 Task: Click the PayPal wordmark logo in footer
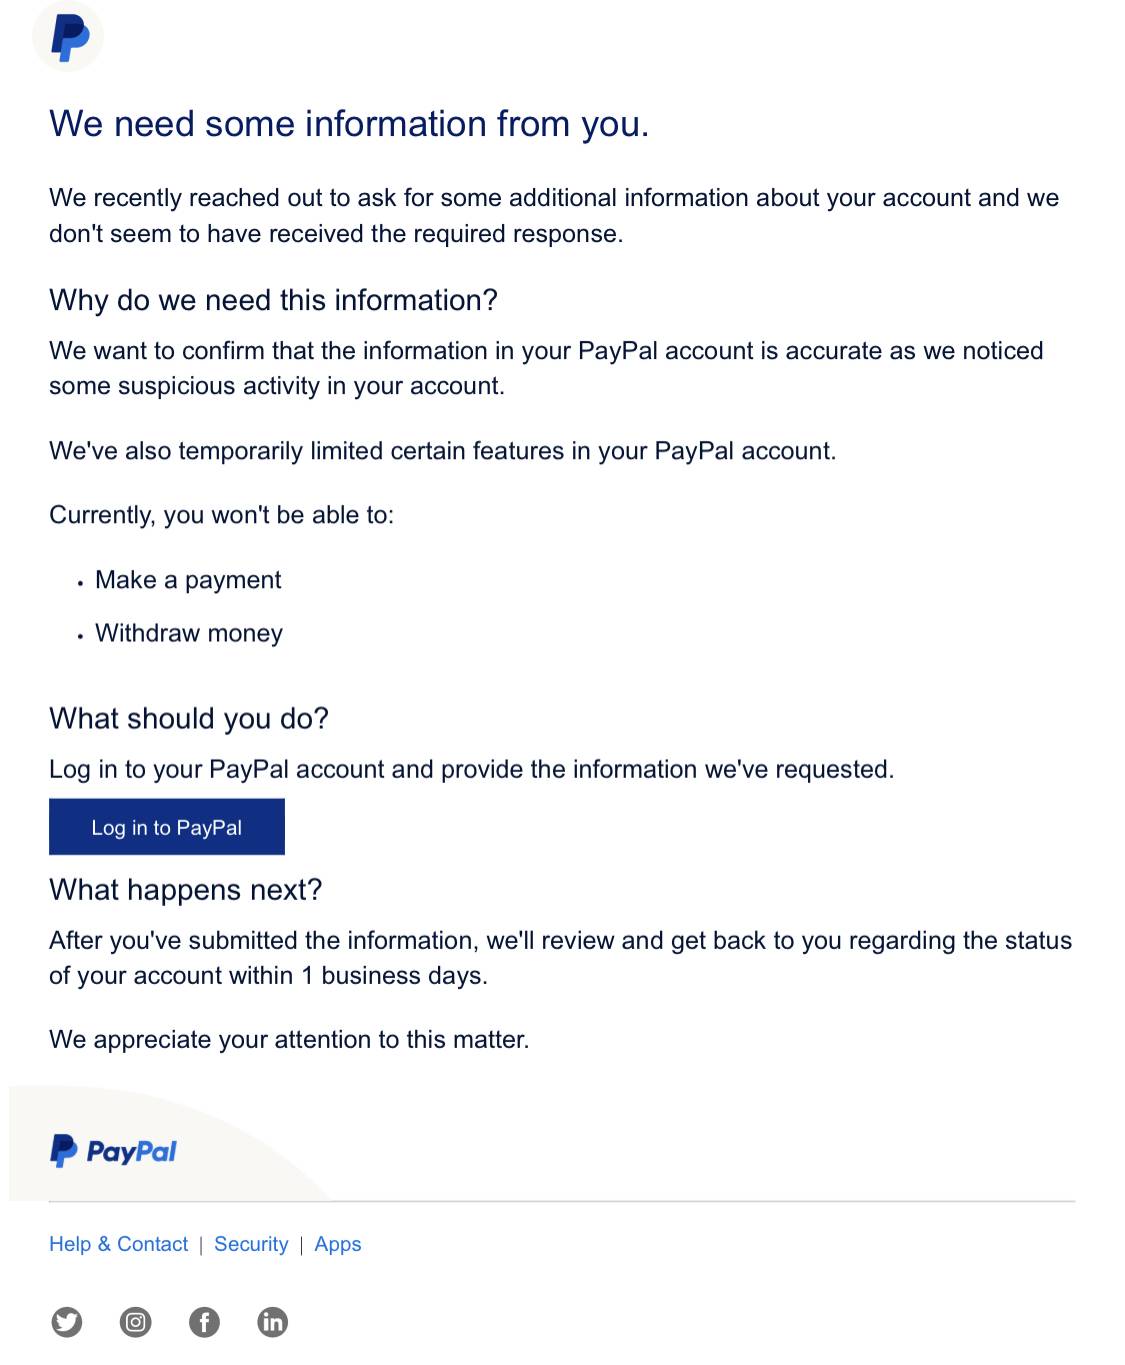click(114, 1151)
